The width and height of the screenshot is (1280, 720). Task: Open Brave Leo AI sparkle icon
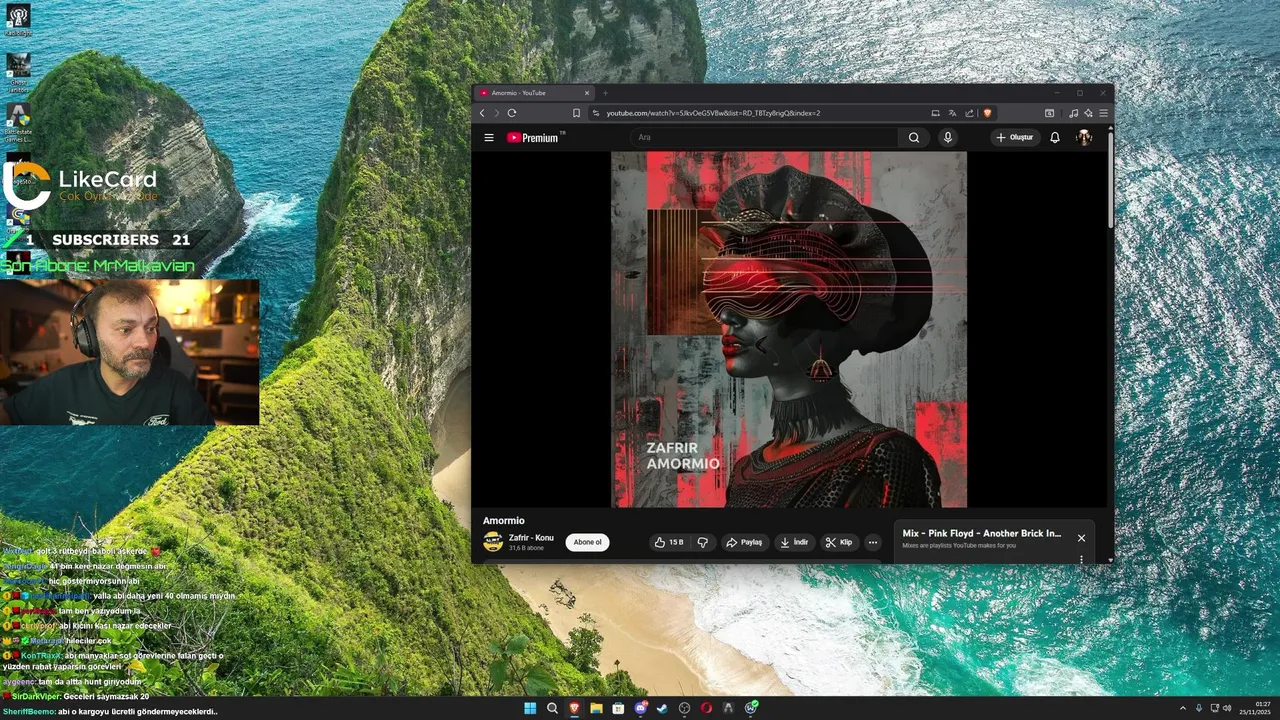point(1088,113)
